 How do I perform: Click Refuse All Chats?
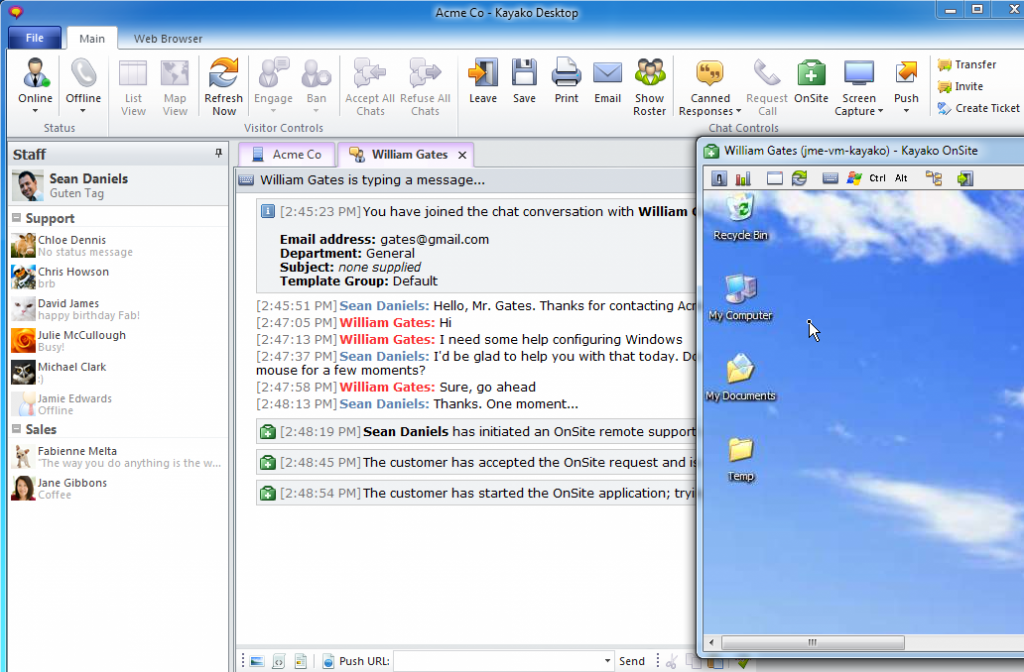point(425,87)
